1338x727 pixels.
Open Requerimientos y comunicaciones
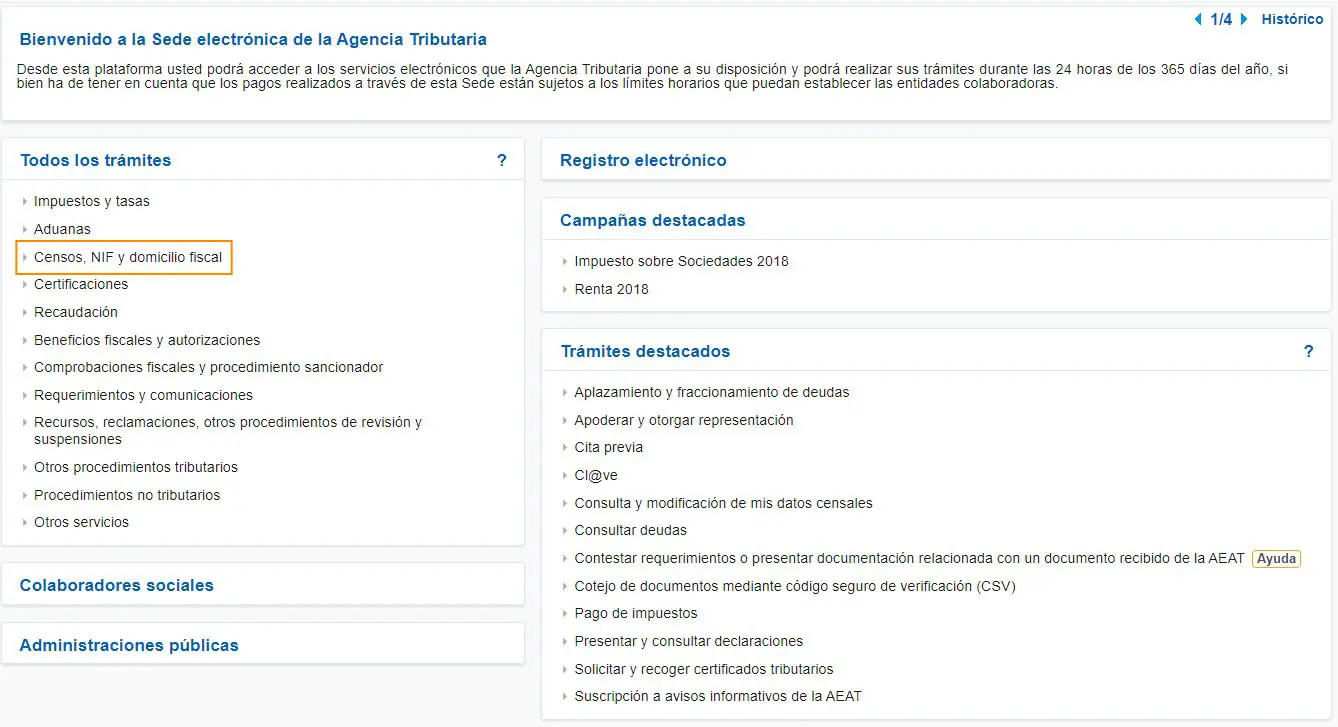144,395
